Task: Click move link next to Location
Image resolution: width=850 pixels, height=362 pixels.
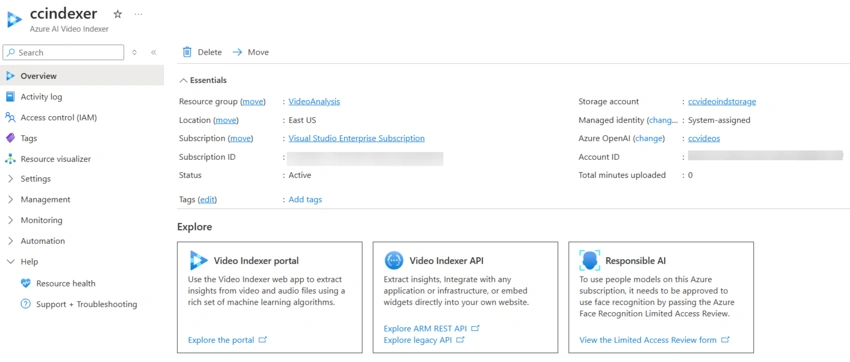Action: (x=226, y=120)
